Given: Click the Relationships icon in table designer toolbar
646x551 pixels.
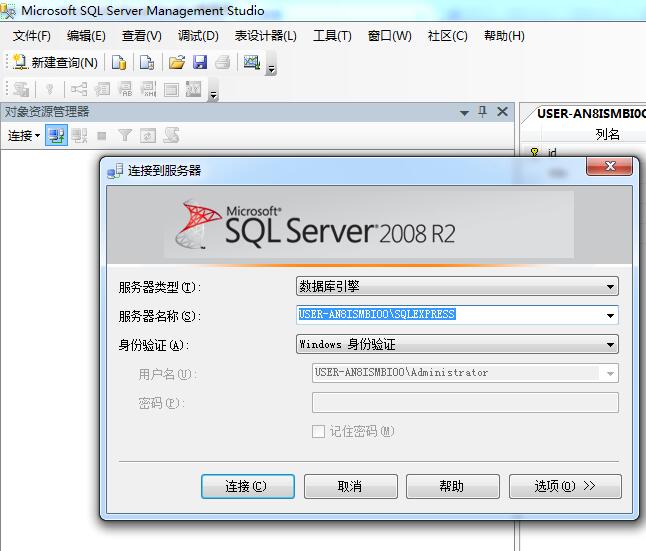Looking at the screenshot, I should click(x=79, y=89).
